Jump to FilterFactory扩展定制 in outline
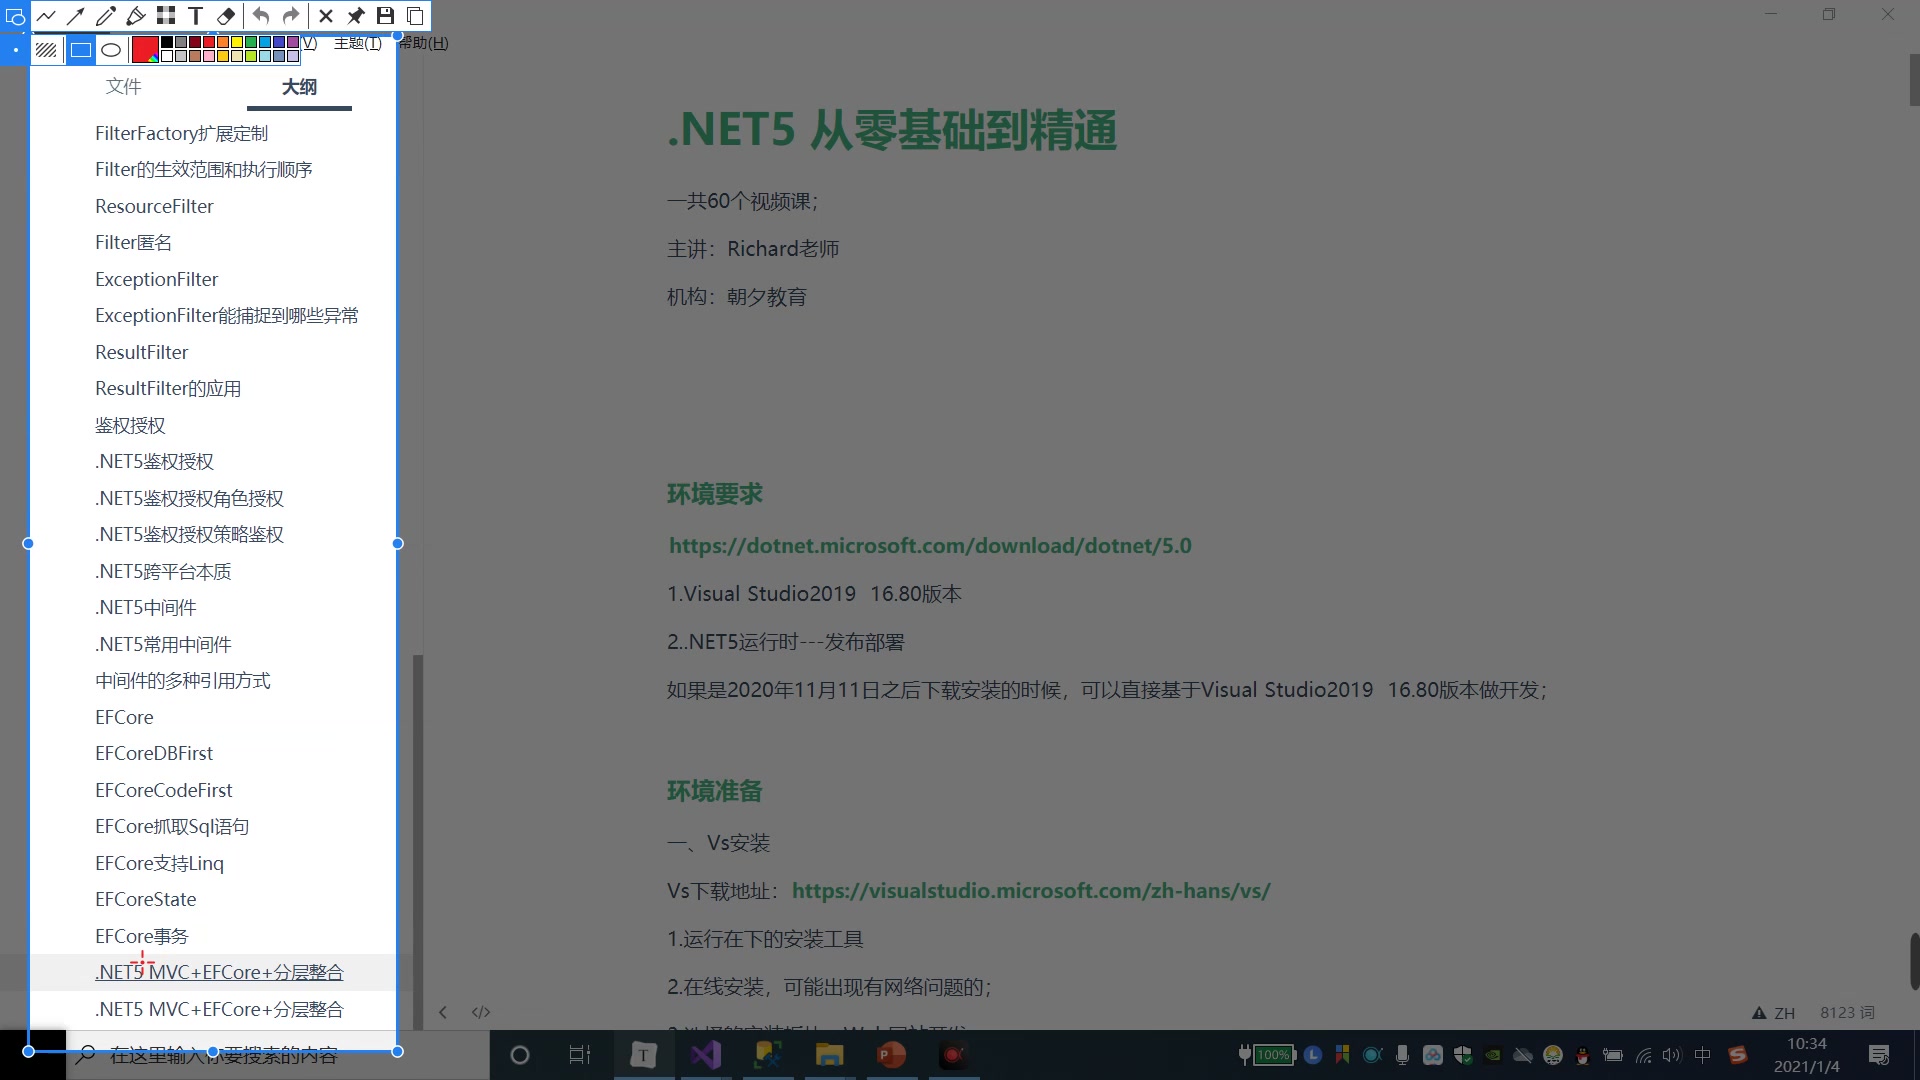This screenshot has height=1080, width=1920. point(181,133)
